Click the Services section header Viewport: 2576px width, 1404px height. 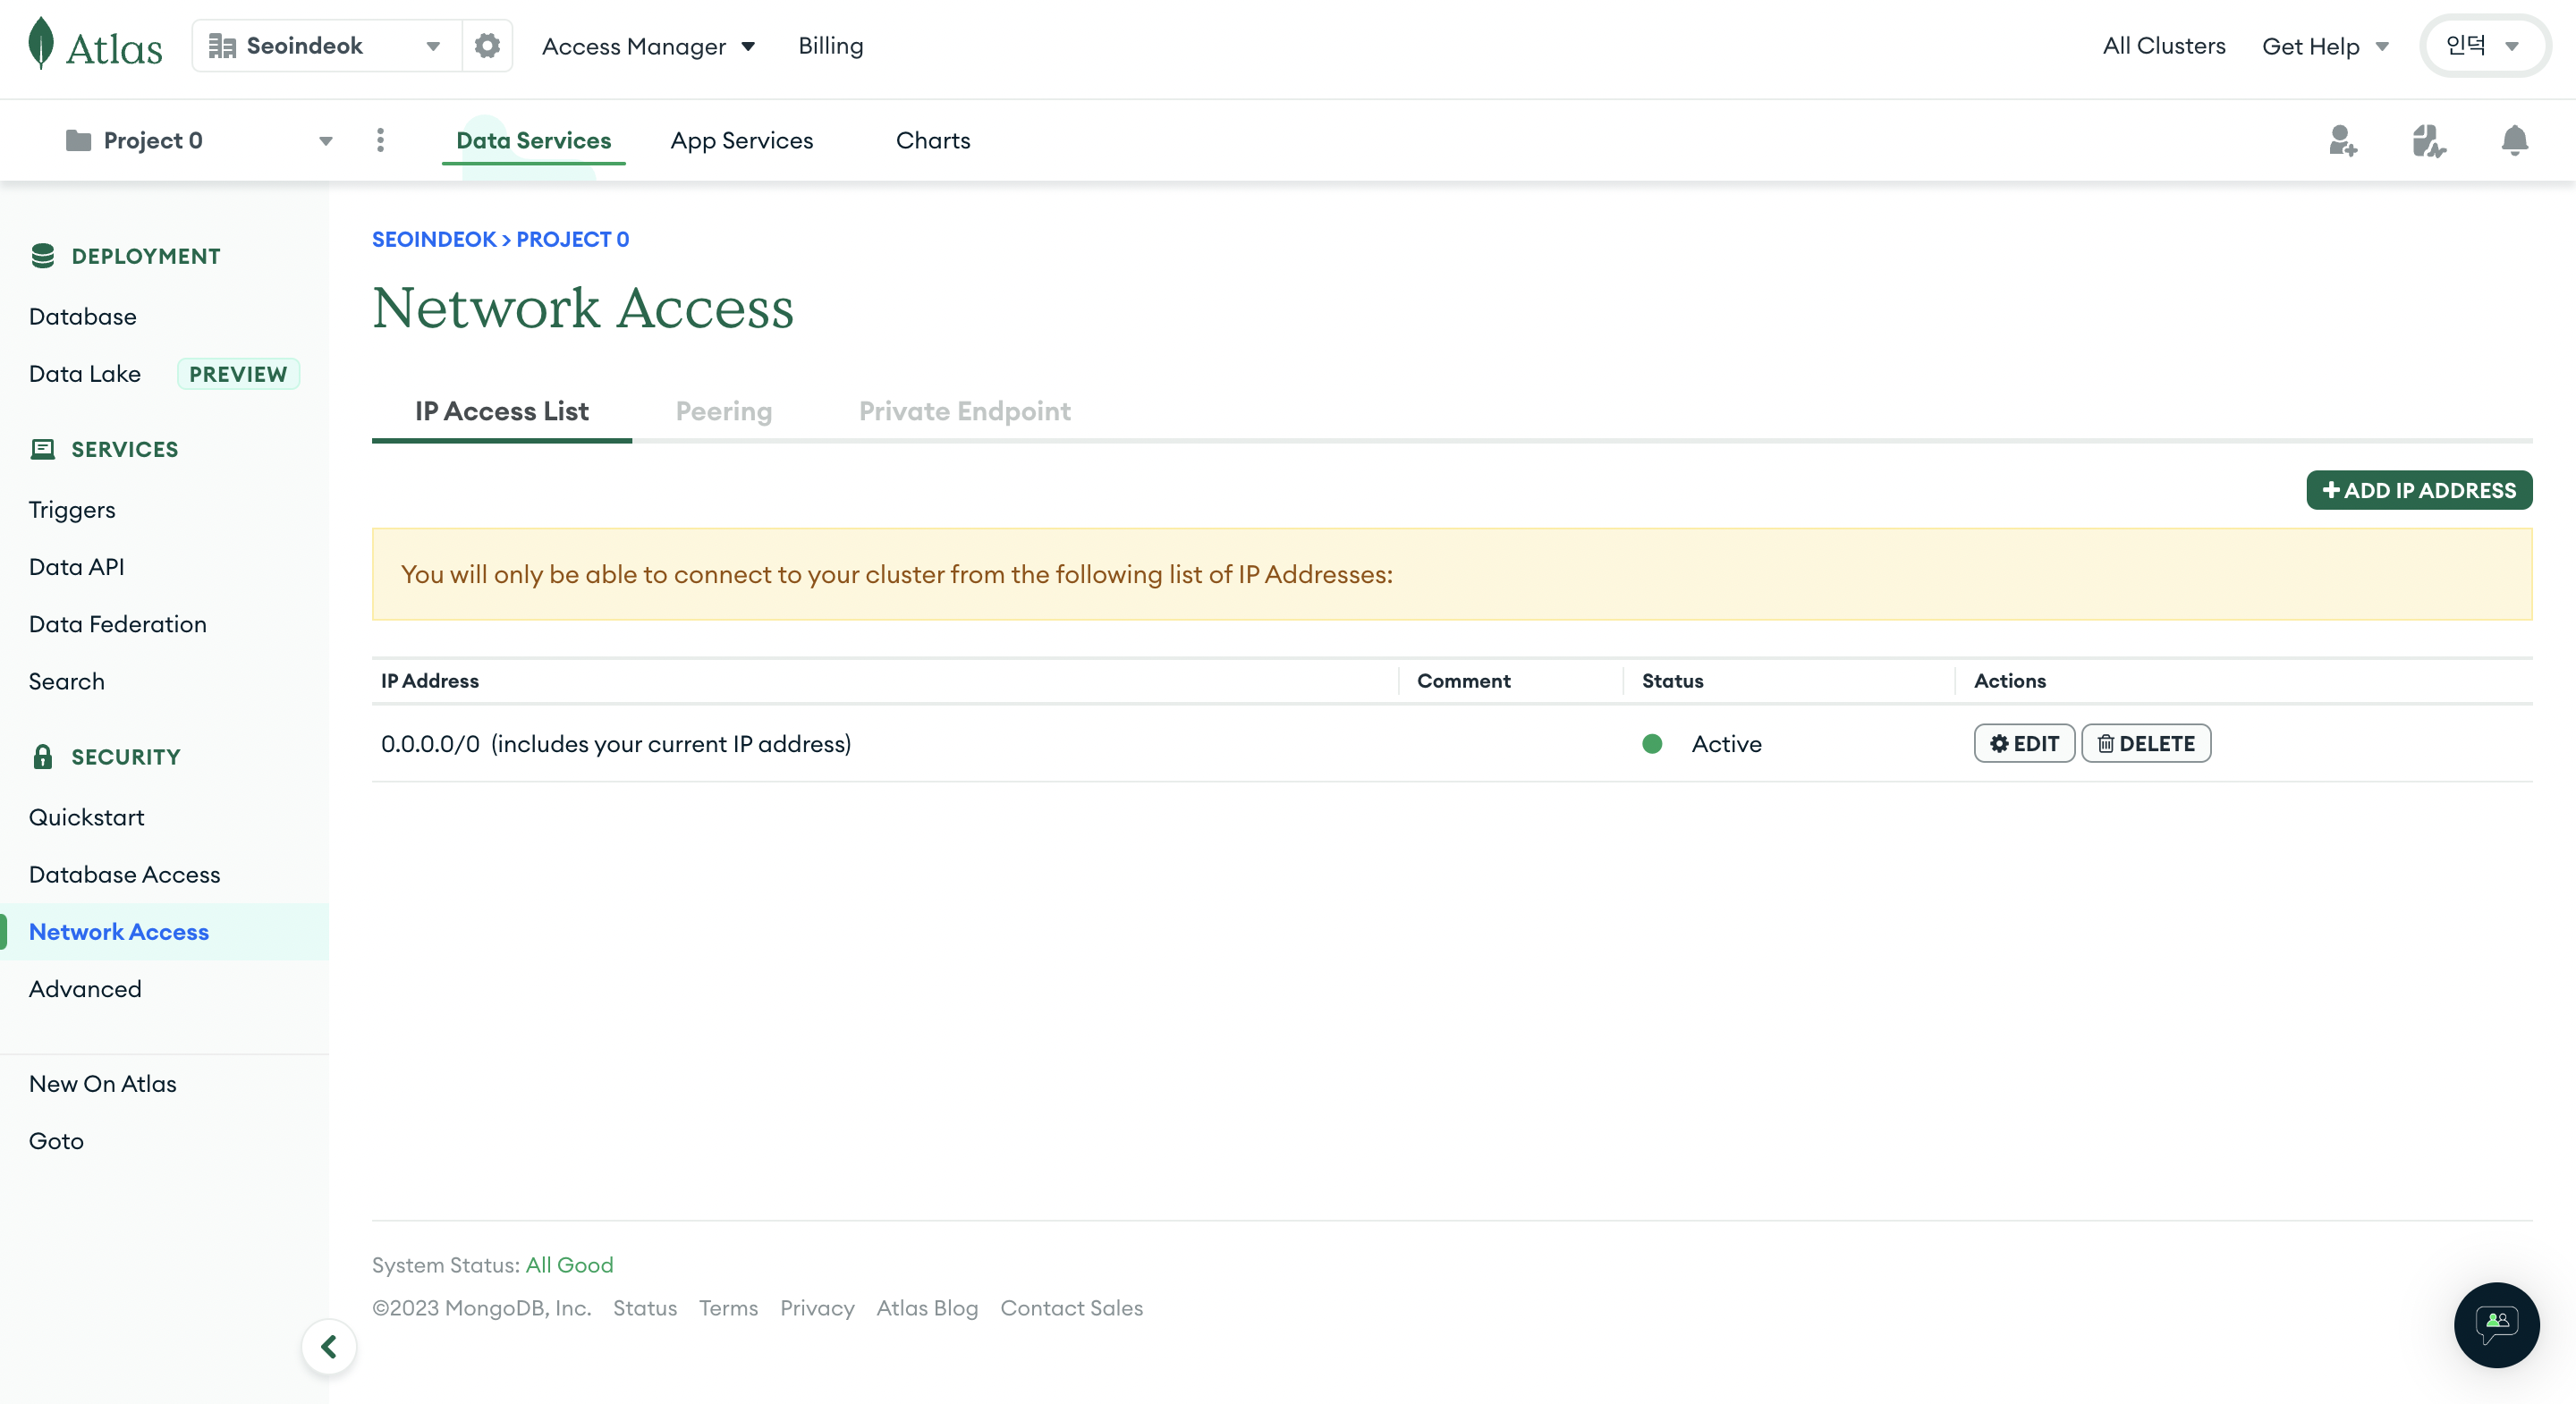coord(105,449)
